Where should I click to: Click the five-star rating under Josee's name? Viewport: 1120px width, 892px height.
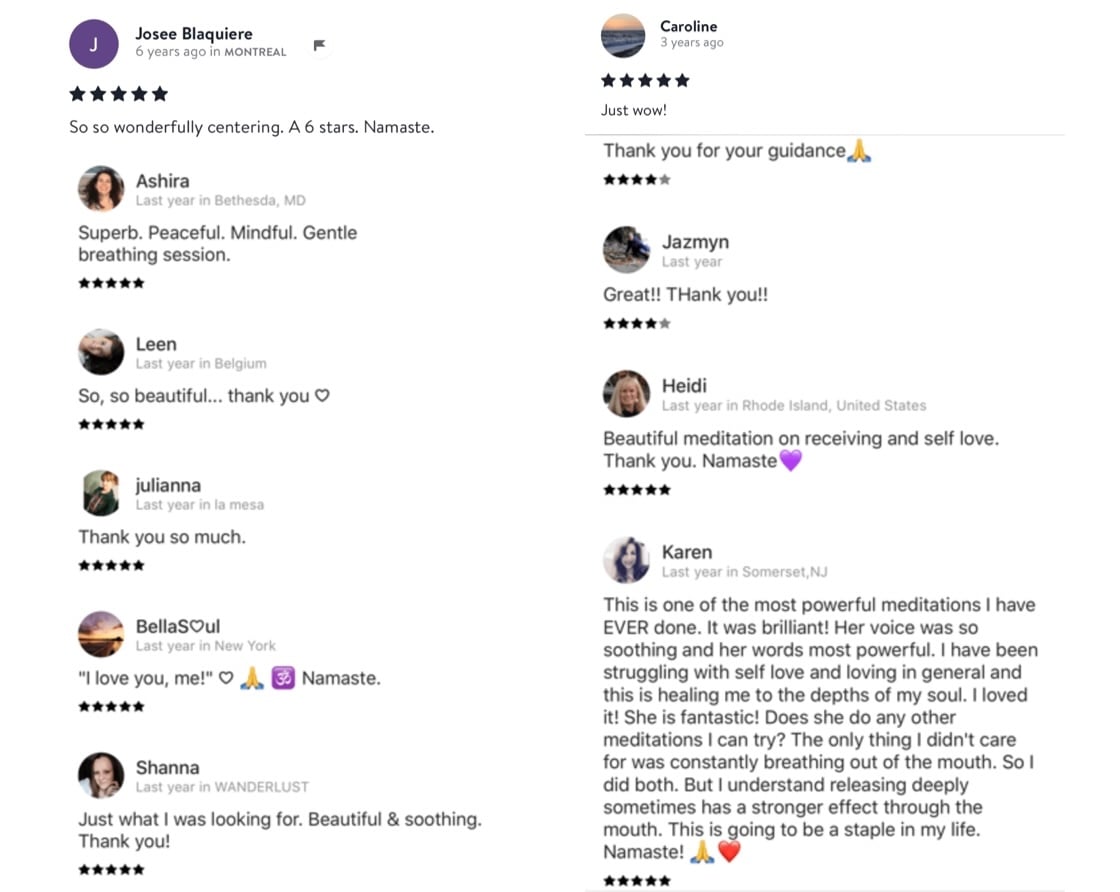point(118,94)
